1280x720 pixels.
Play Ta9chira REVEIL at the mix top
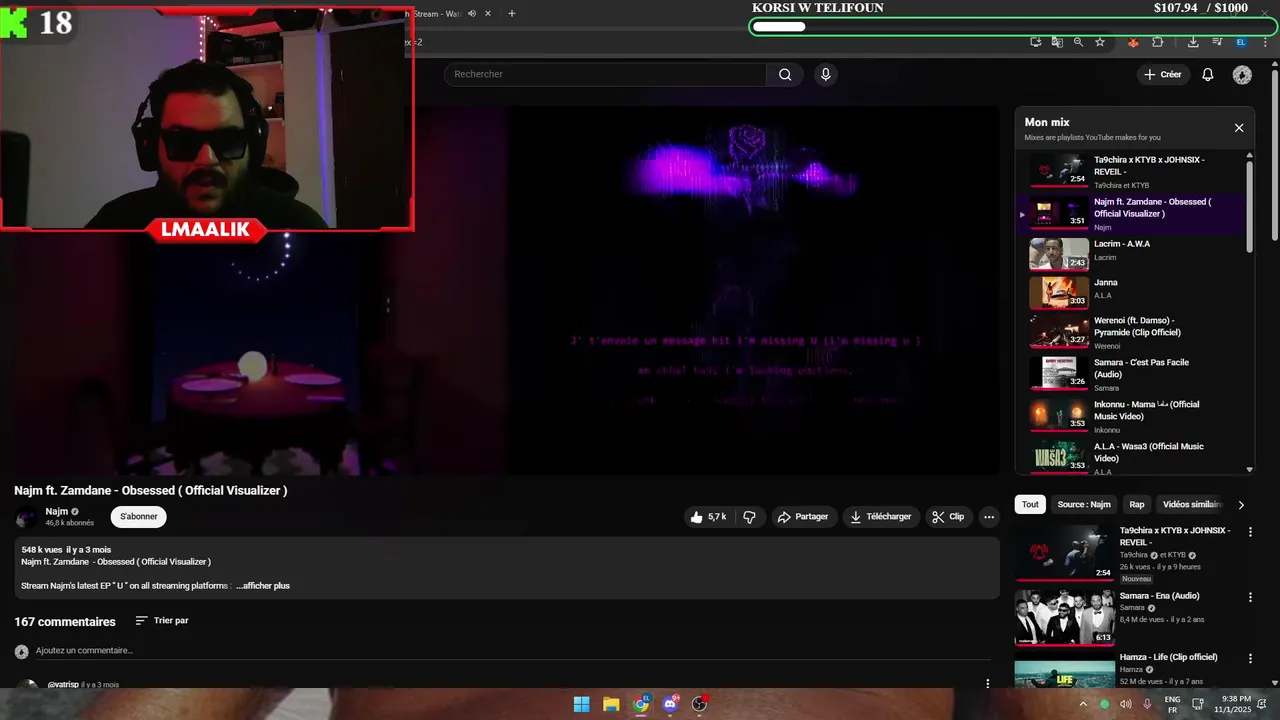tap(1130, 170)
